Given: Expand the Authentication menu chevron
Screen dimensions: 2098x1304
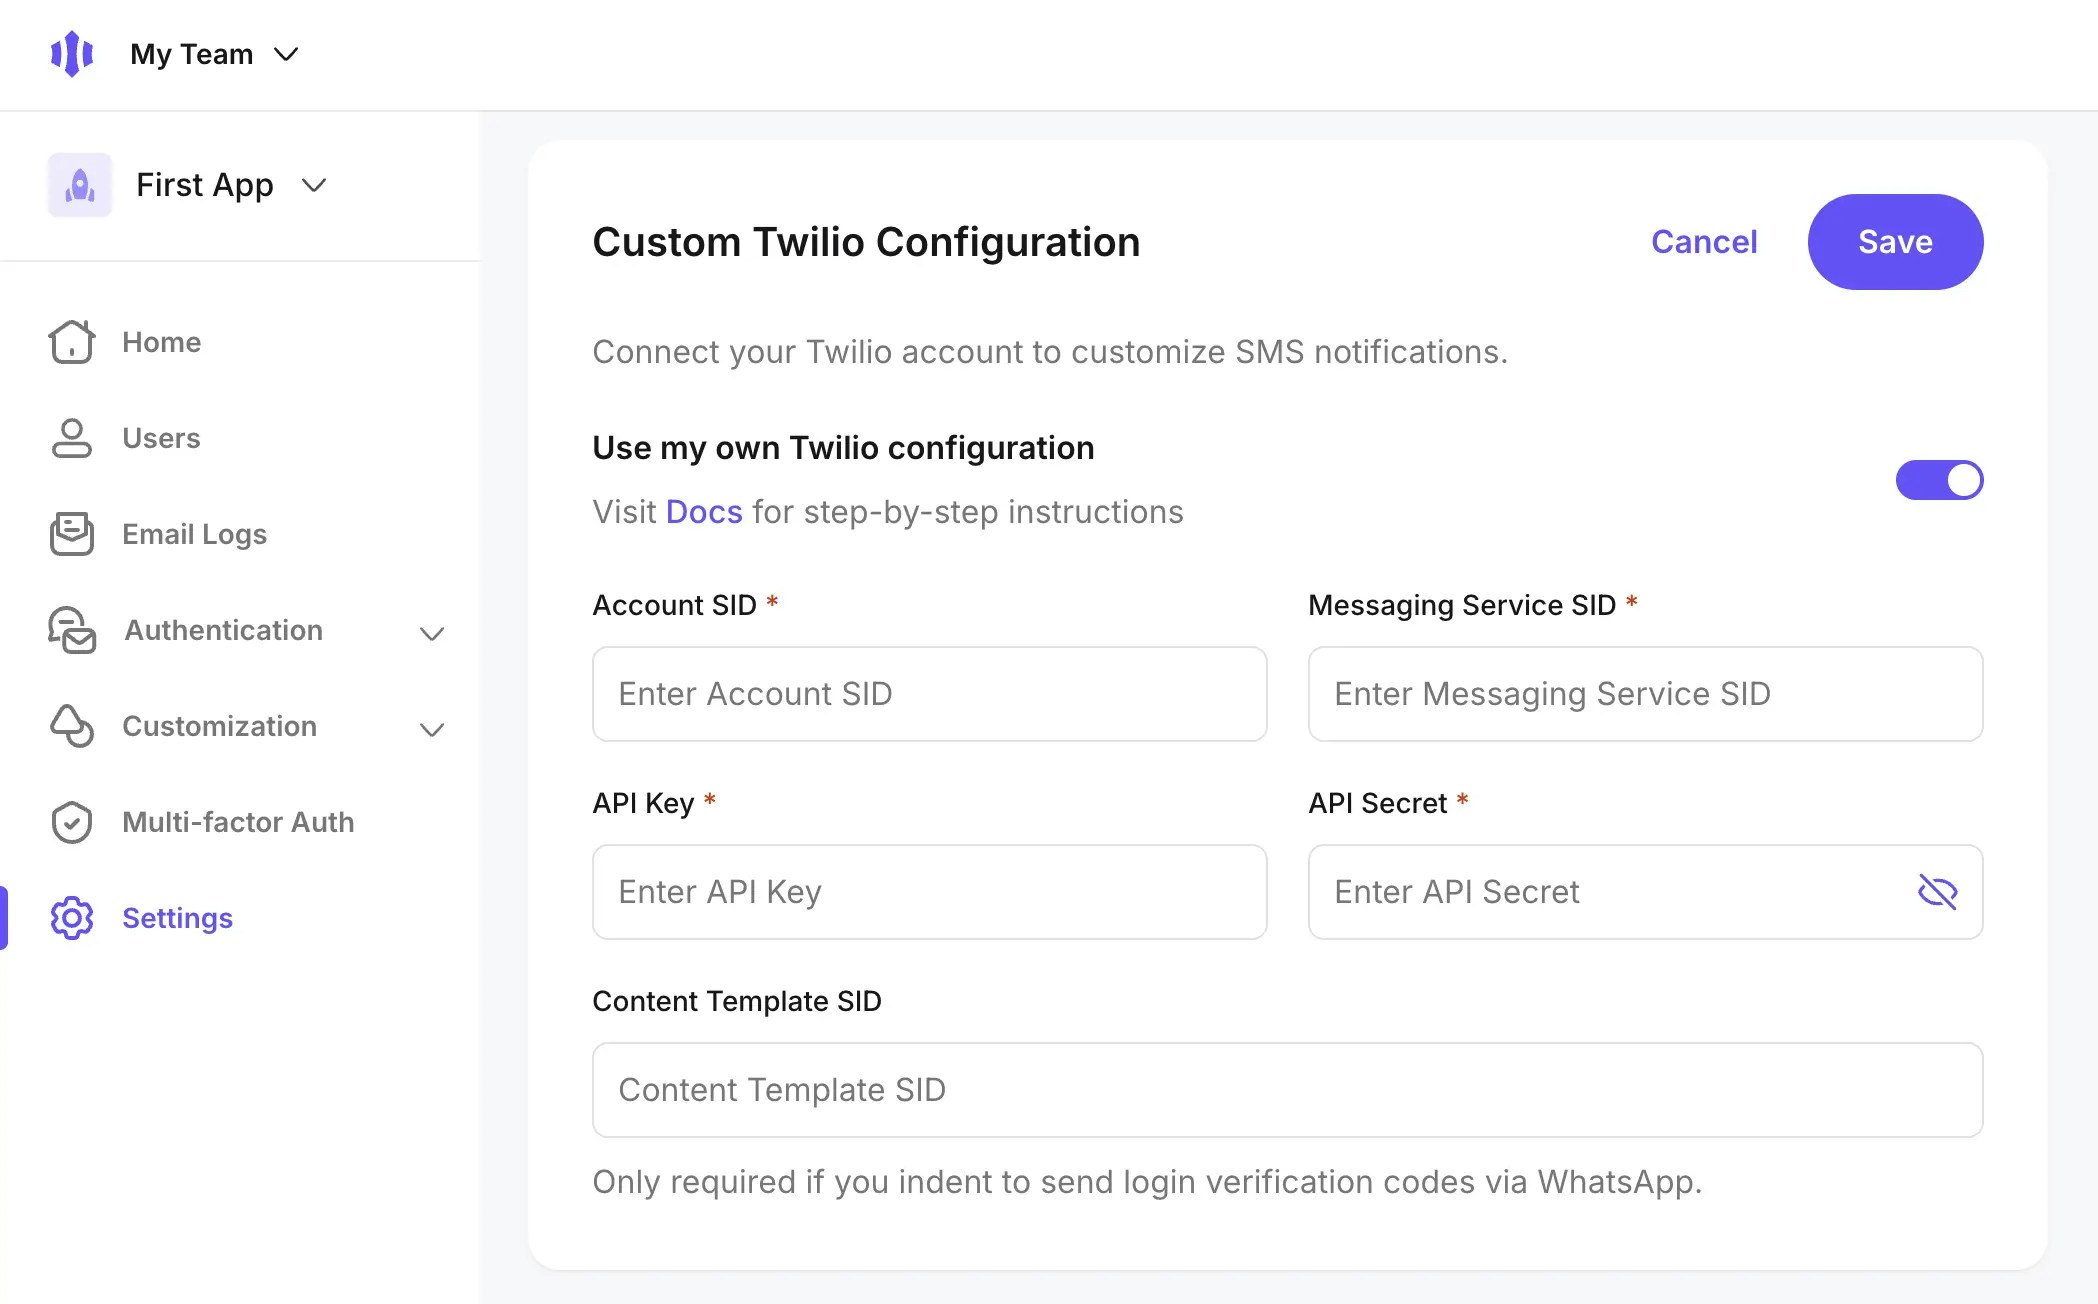Looking at the screenshot, I should pyautogui.click(x=432, y=633).
